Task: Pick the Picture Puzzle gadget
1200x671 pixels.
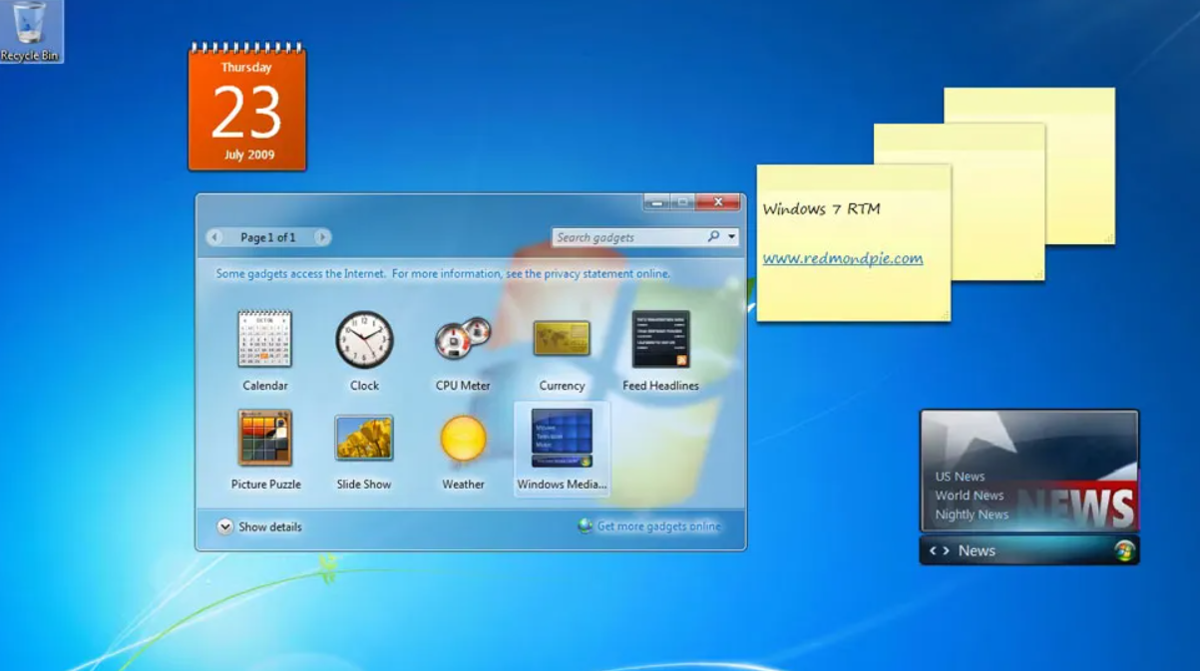Action: tap(265, 438)
